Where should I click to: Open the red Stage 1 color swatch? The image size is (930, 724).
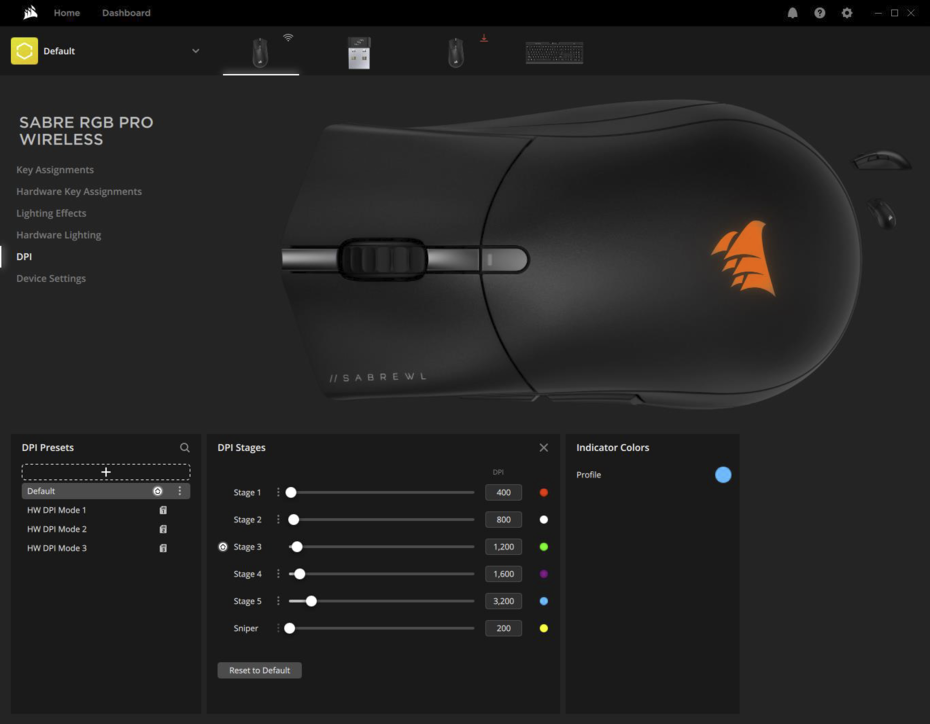point(544,492)
